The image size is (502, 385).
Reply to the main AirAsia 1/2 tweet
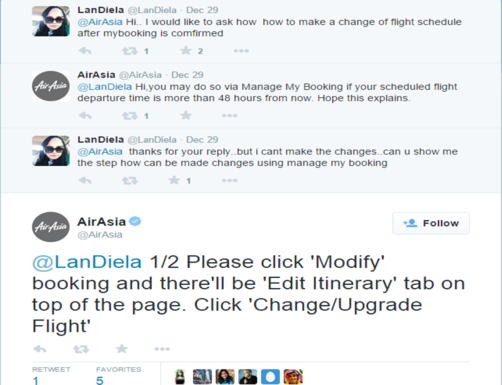(x=40, y=349)
